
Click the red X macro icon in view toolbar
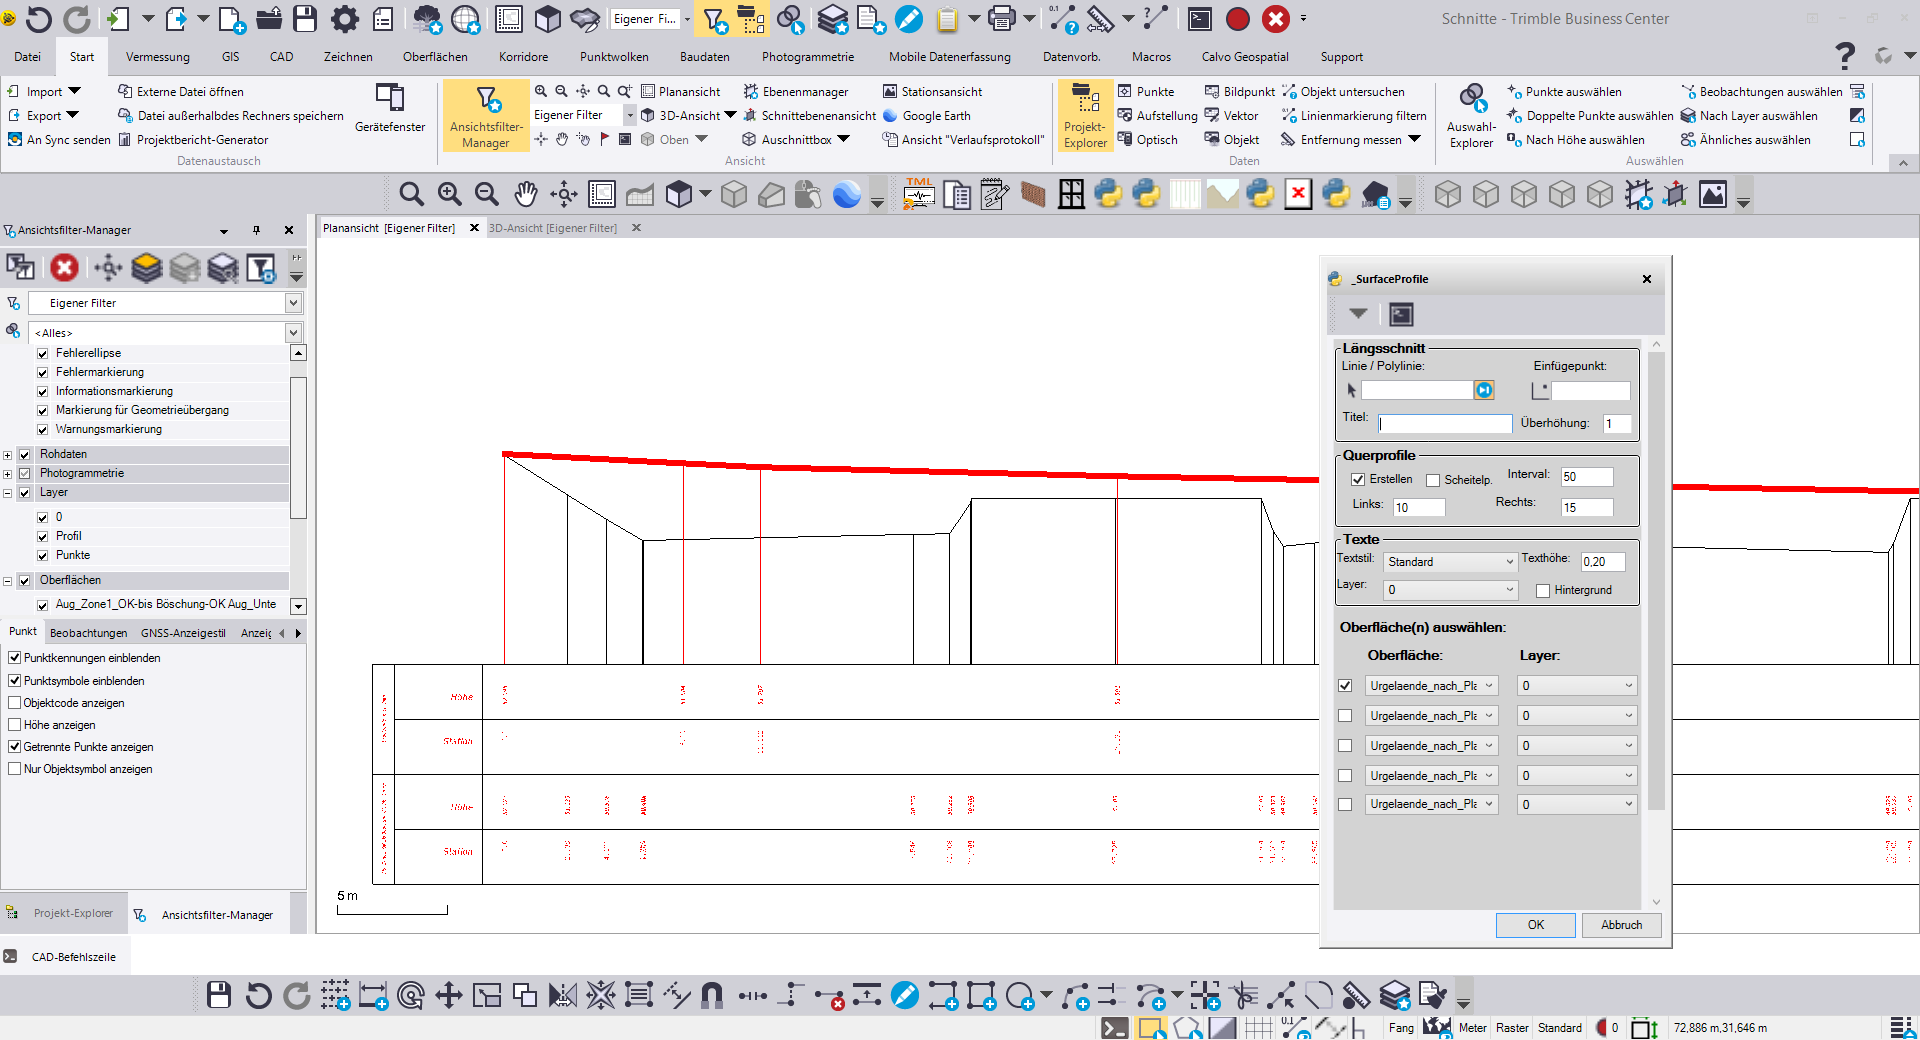[x=1298, y=194]
